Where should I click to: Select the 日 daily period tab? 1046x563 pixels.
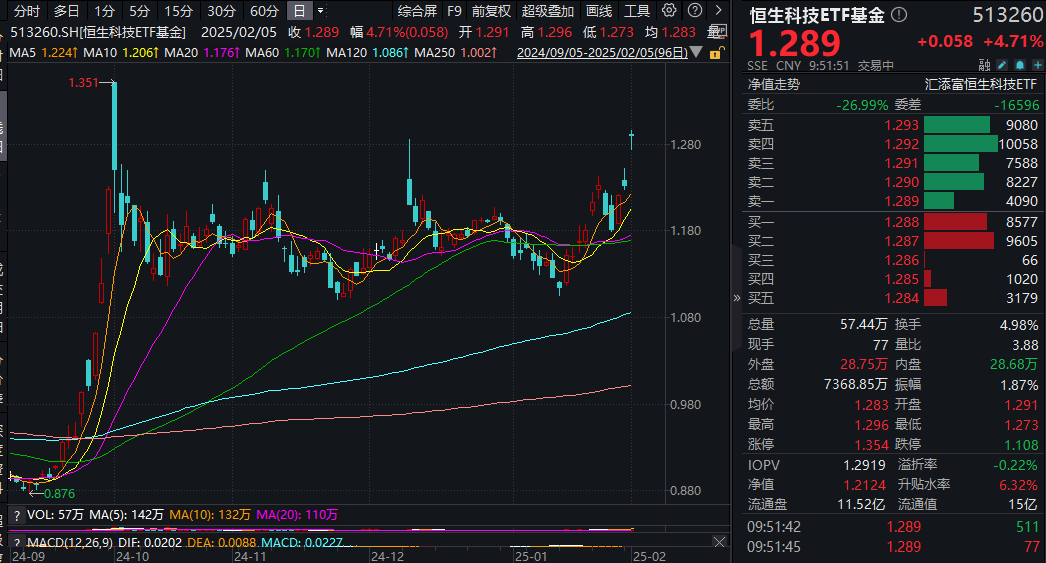300,11
